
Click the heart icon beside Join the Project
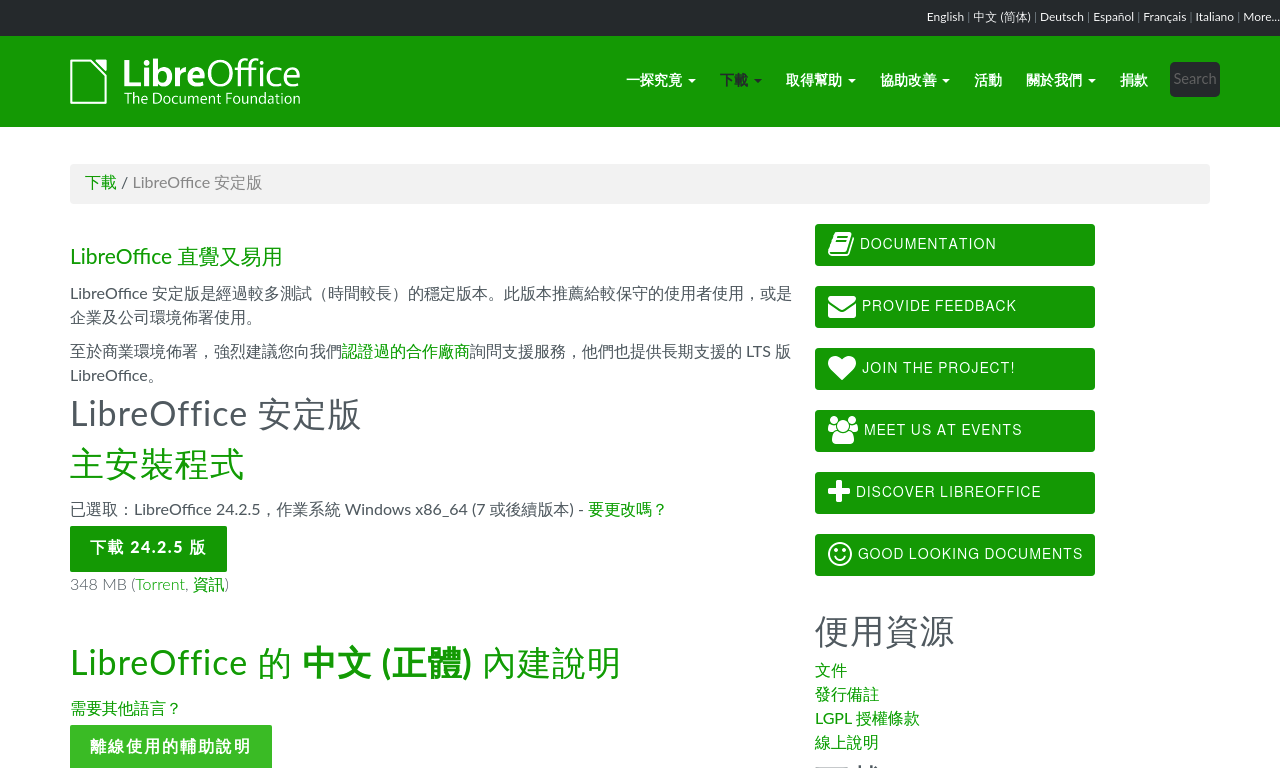(x=842, y=368)
